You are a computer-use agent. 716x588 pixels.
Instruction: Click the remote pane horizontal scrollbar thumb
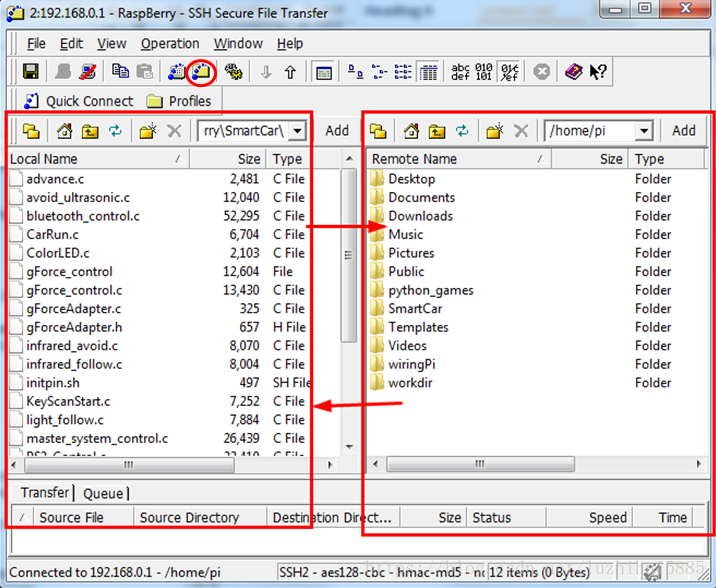[480, 464]
